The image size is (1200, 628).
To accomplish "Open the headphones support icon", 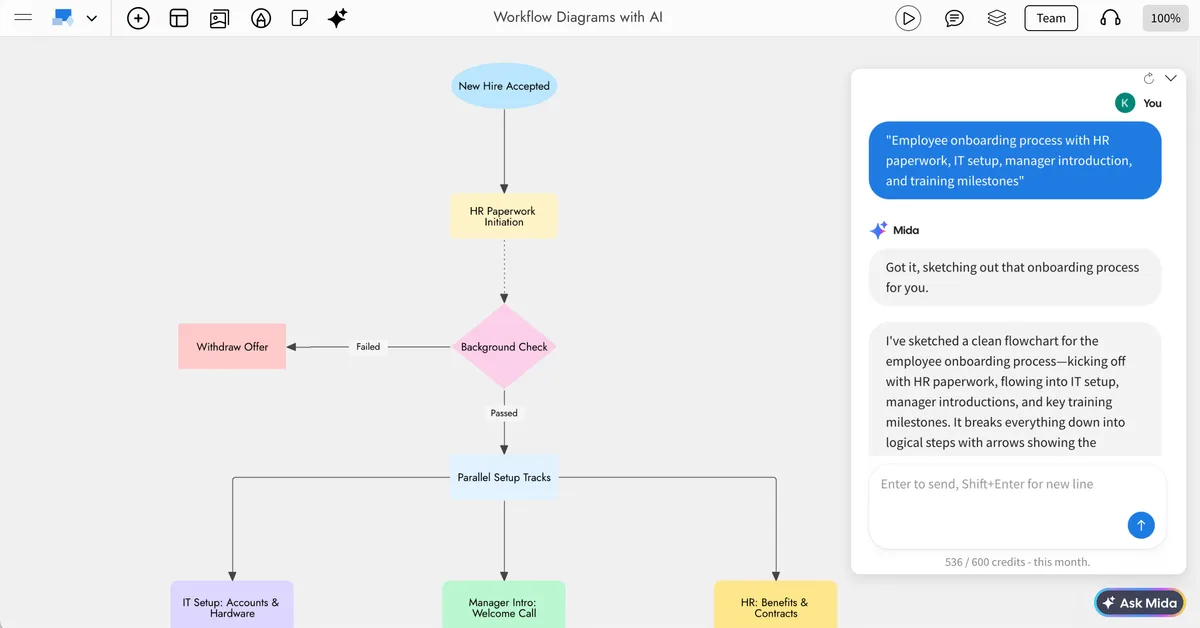I will click(x=1110, y=18).
